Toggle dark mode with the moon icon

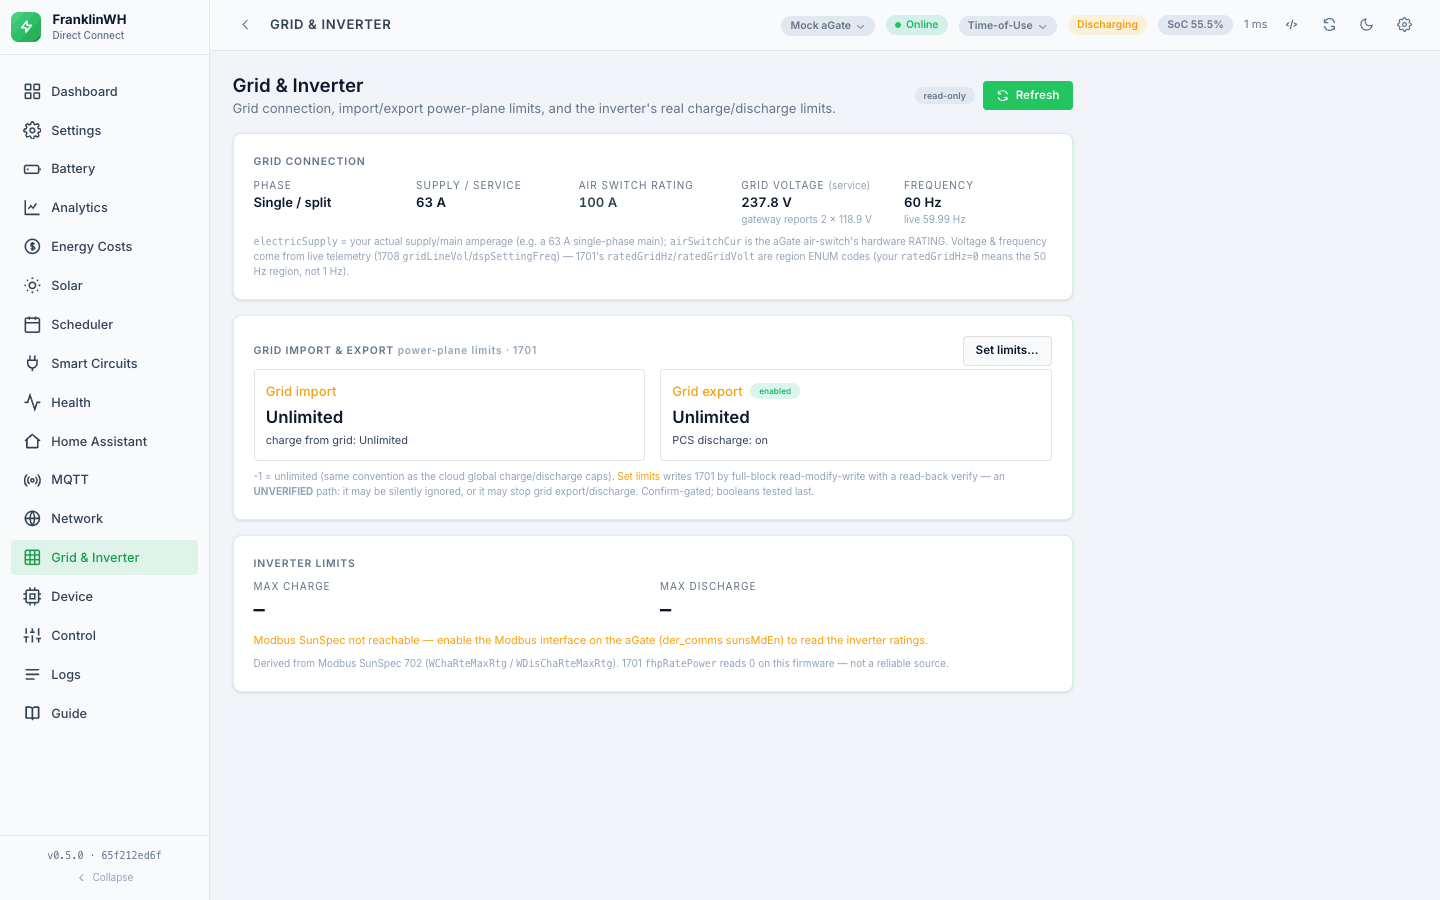click(x=1367, y=25)
